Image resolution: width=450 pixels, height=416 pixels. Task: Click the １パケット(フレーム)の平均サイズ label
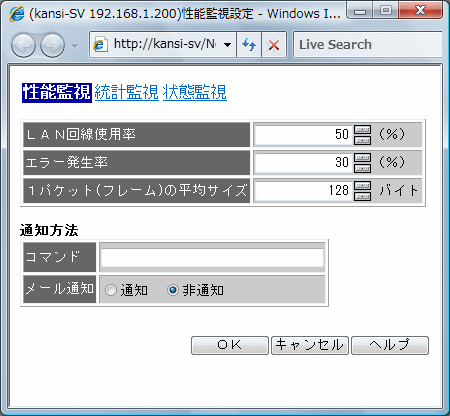coord(138,191)
